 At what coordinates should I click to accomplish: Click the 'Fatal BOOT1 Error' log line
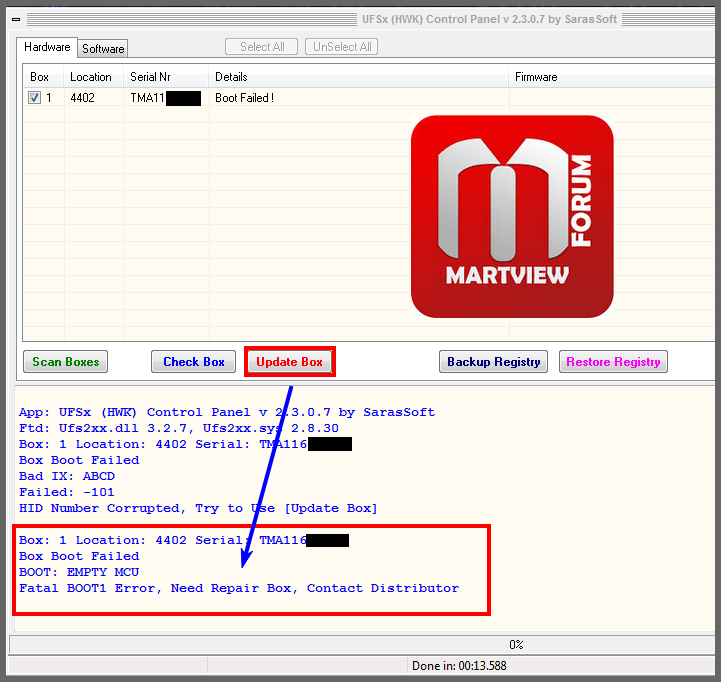tap(239, 588)
